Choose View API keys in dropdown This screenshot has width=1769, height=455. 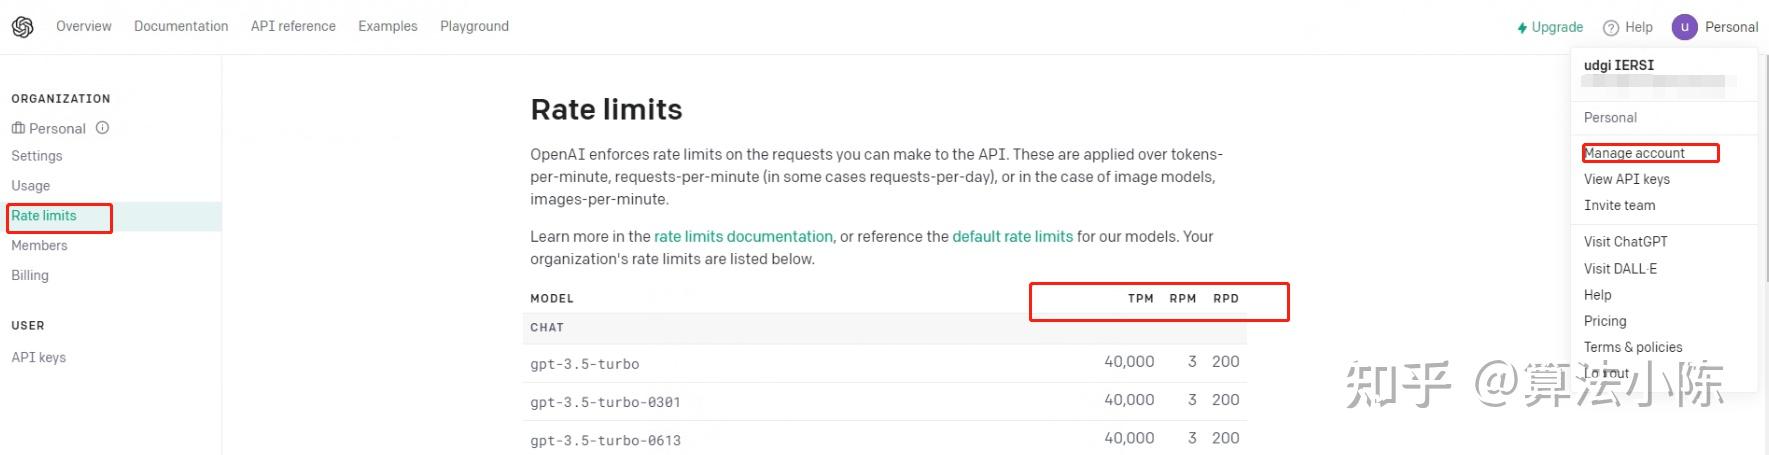point(1626,179)
